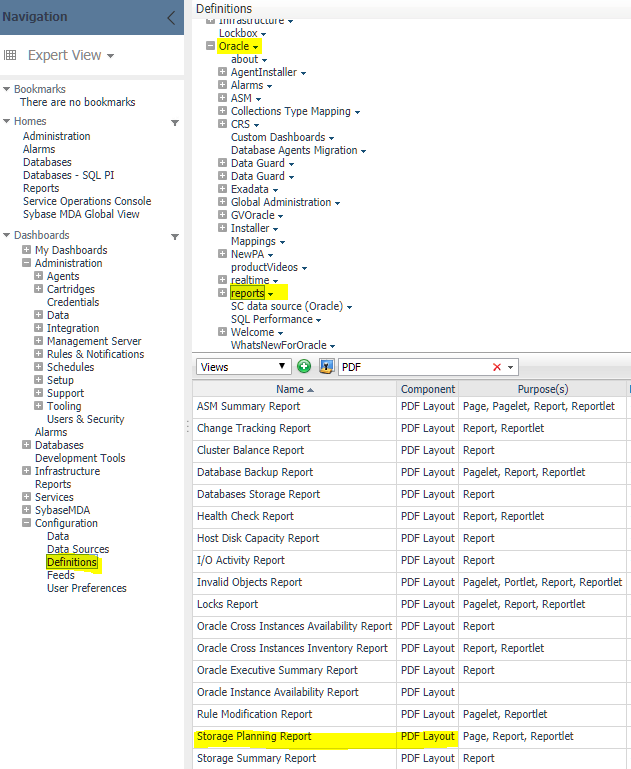Image resolution: width=631 pixels, height=769 pixels.
Task: Open the Homes Administration link
Action: pos(56,136)
